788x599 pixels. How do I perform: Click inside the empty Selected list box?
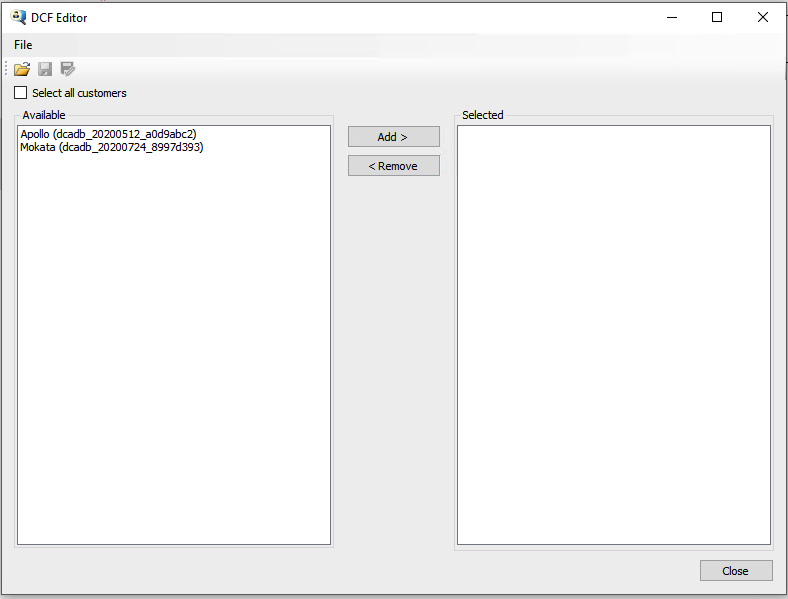pos(614,335)
